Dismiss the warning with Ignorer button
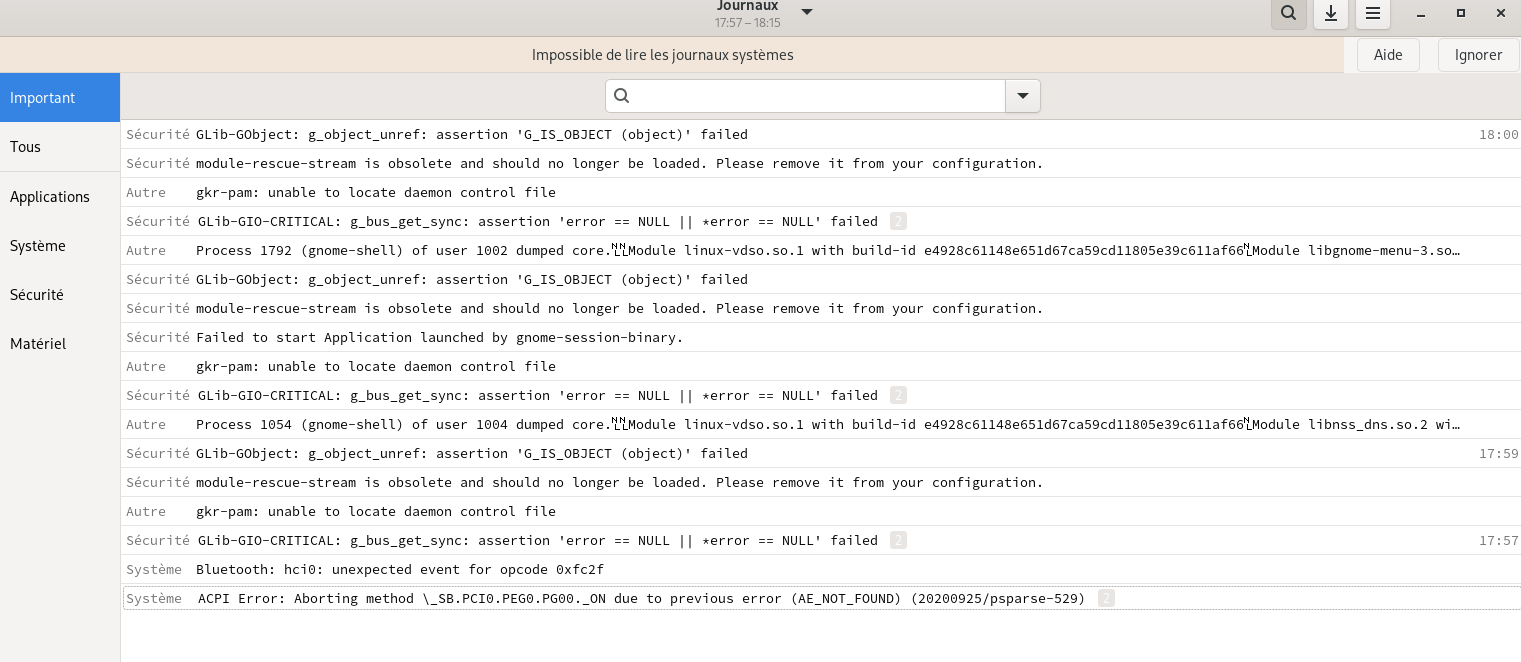The height and width of the screenshot is (662, 1521). pyautogui.click(x=1478, y=55)
